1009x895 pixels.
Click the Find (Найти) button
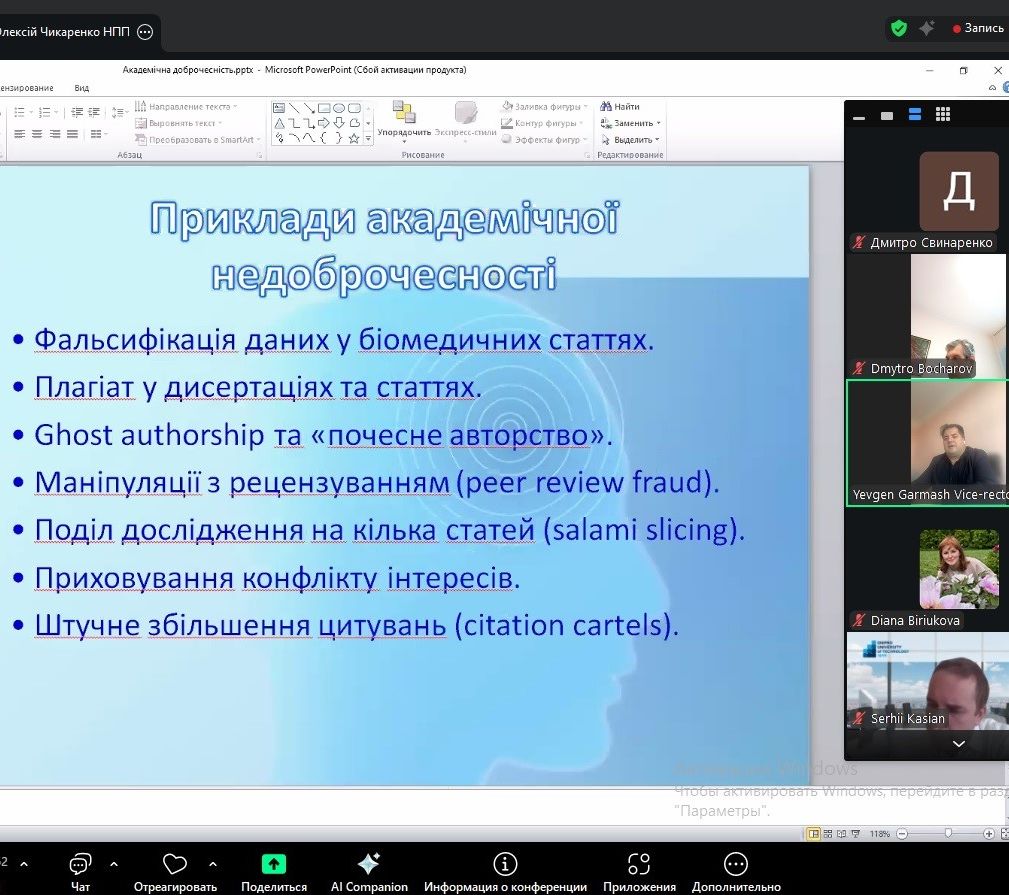point(621,106)
